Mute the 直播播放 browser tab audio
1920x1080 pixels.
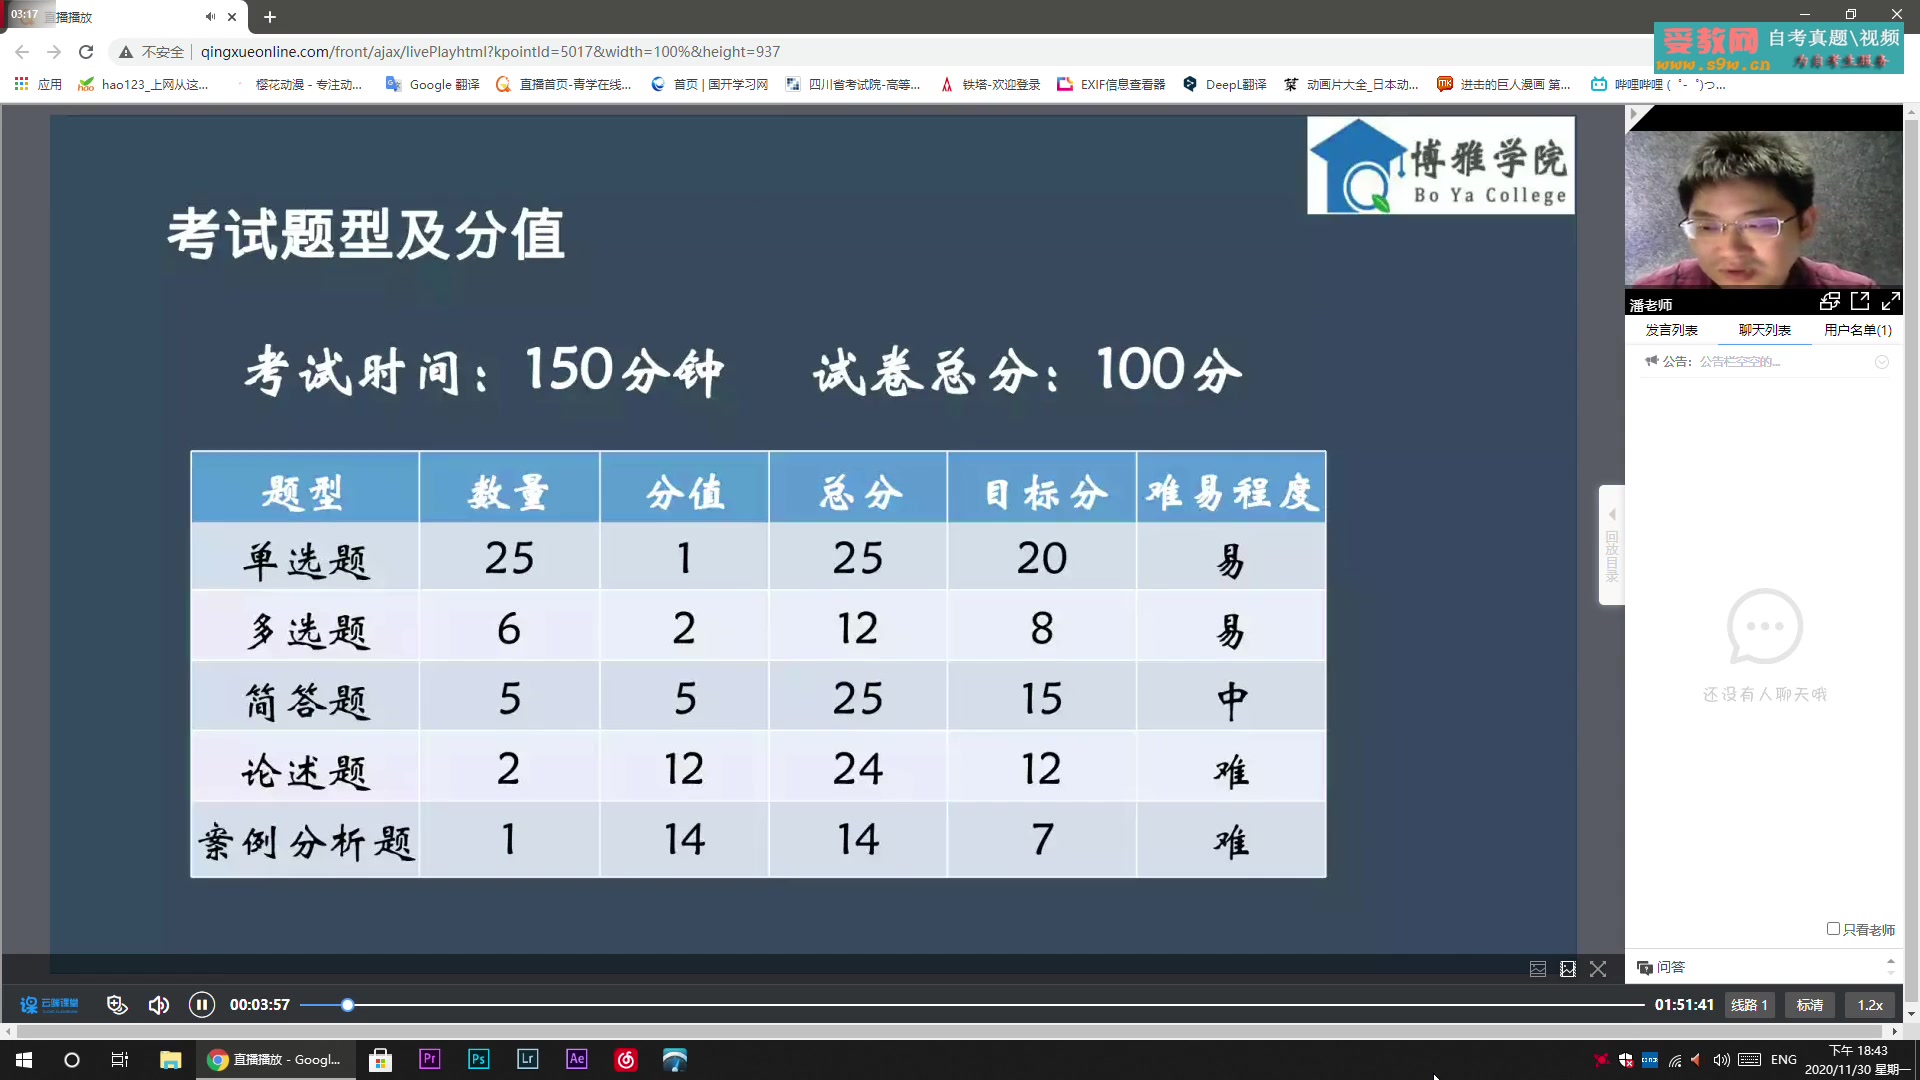pos(210,17)
